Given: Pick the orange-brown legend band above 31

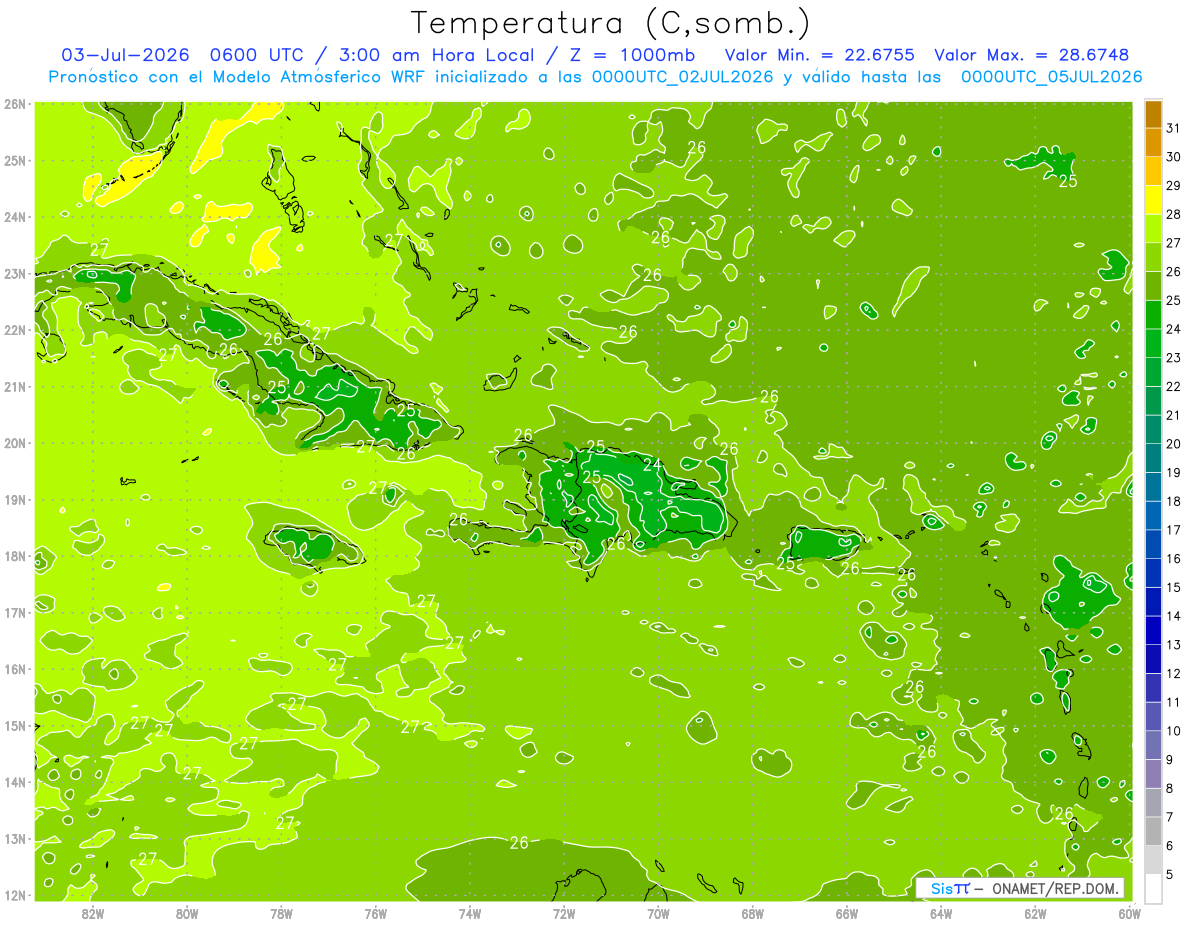Looking at the screenshot, I should click(x=1153, y=114).
